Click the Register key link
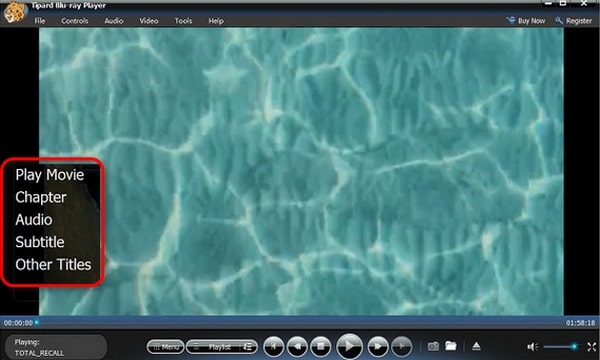Screen dimensions: 600x360 [574, 21]
